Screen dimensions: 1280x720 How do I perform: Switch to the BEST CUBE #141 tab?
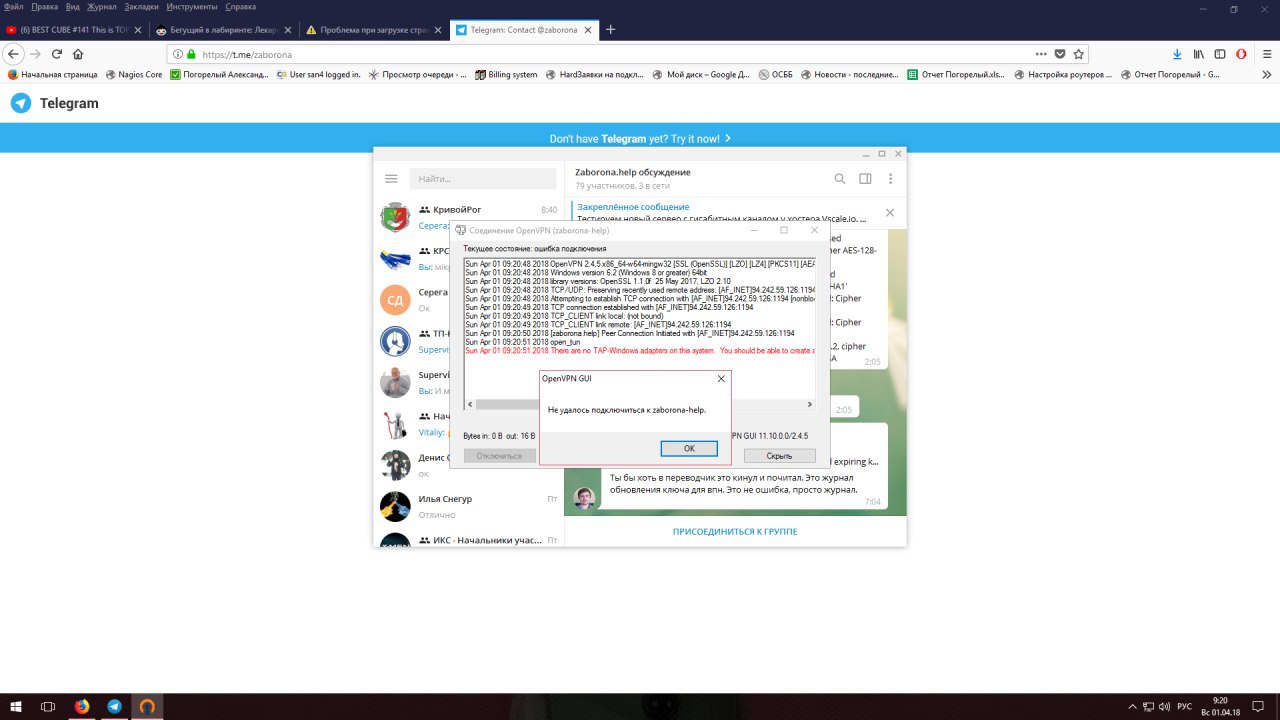75,30
